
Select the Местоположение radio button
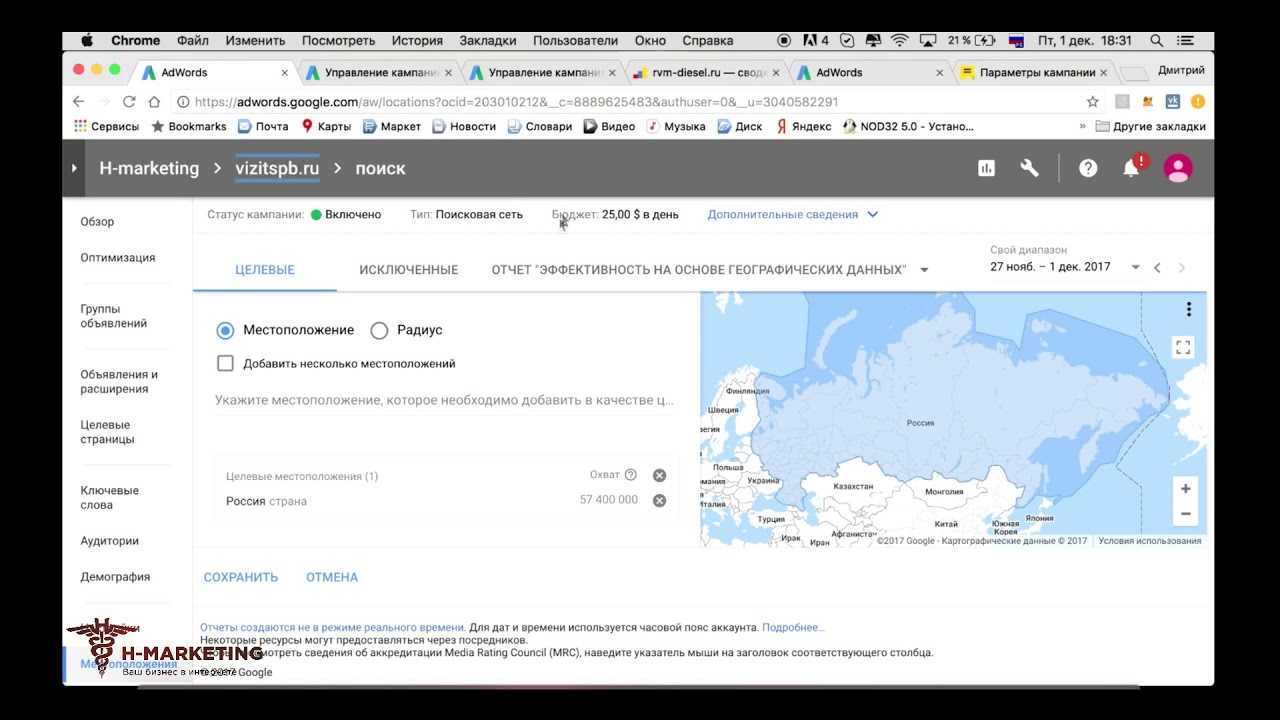pyautogui.click(x=225, y=330)
